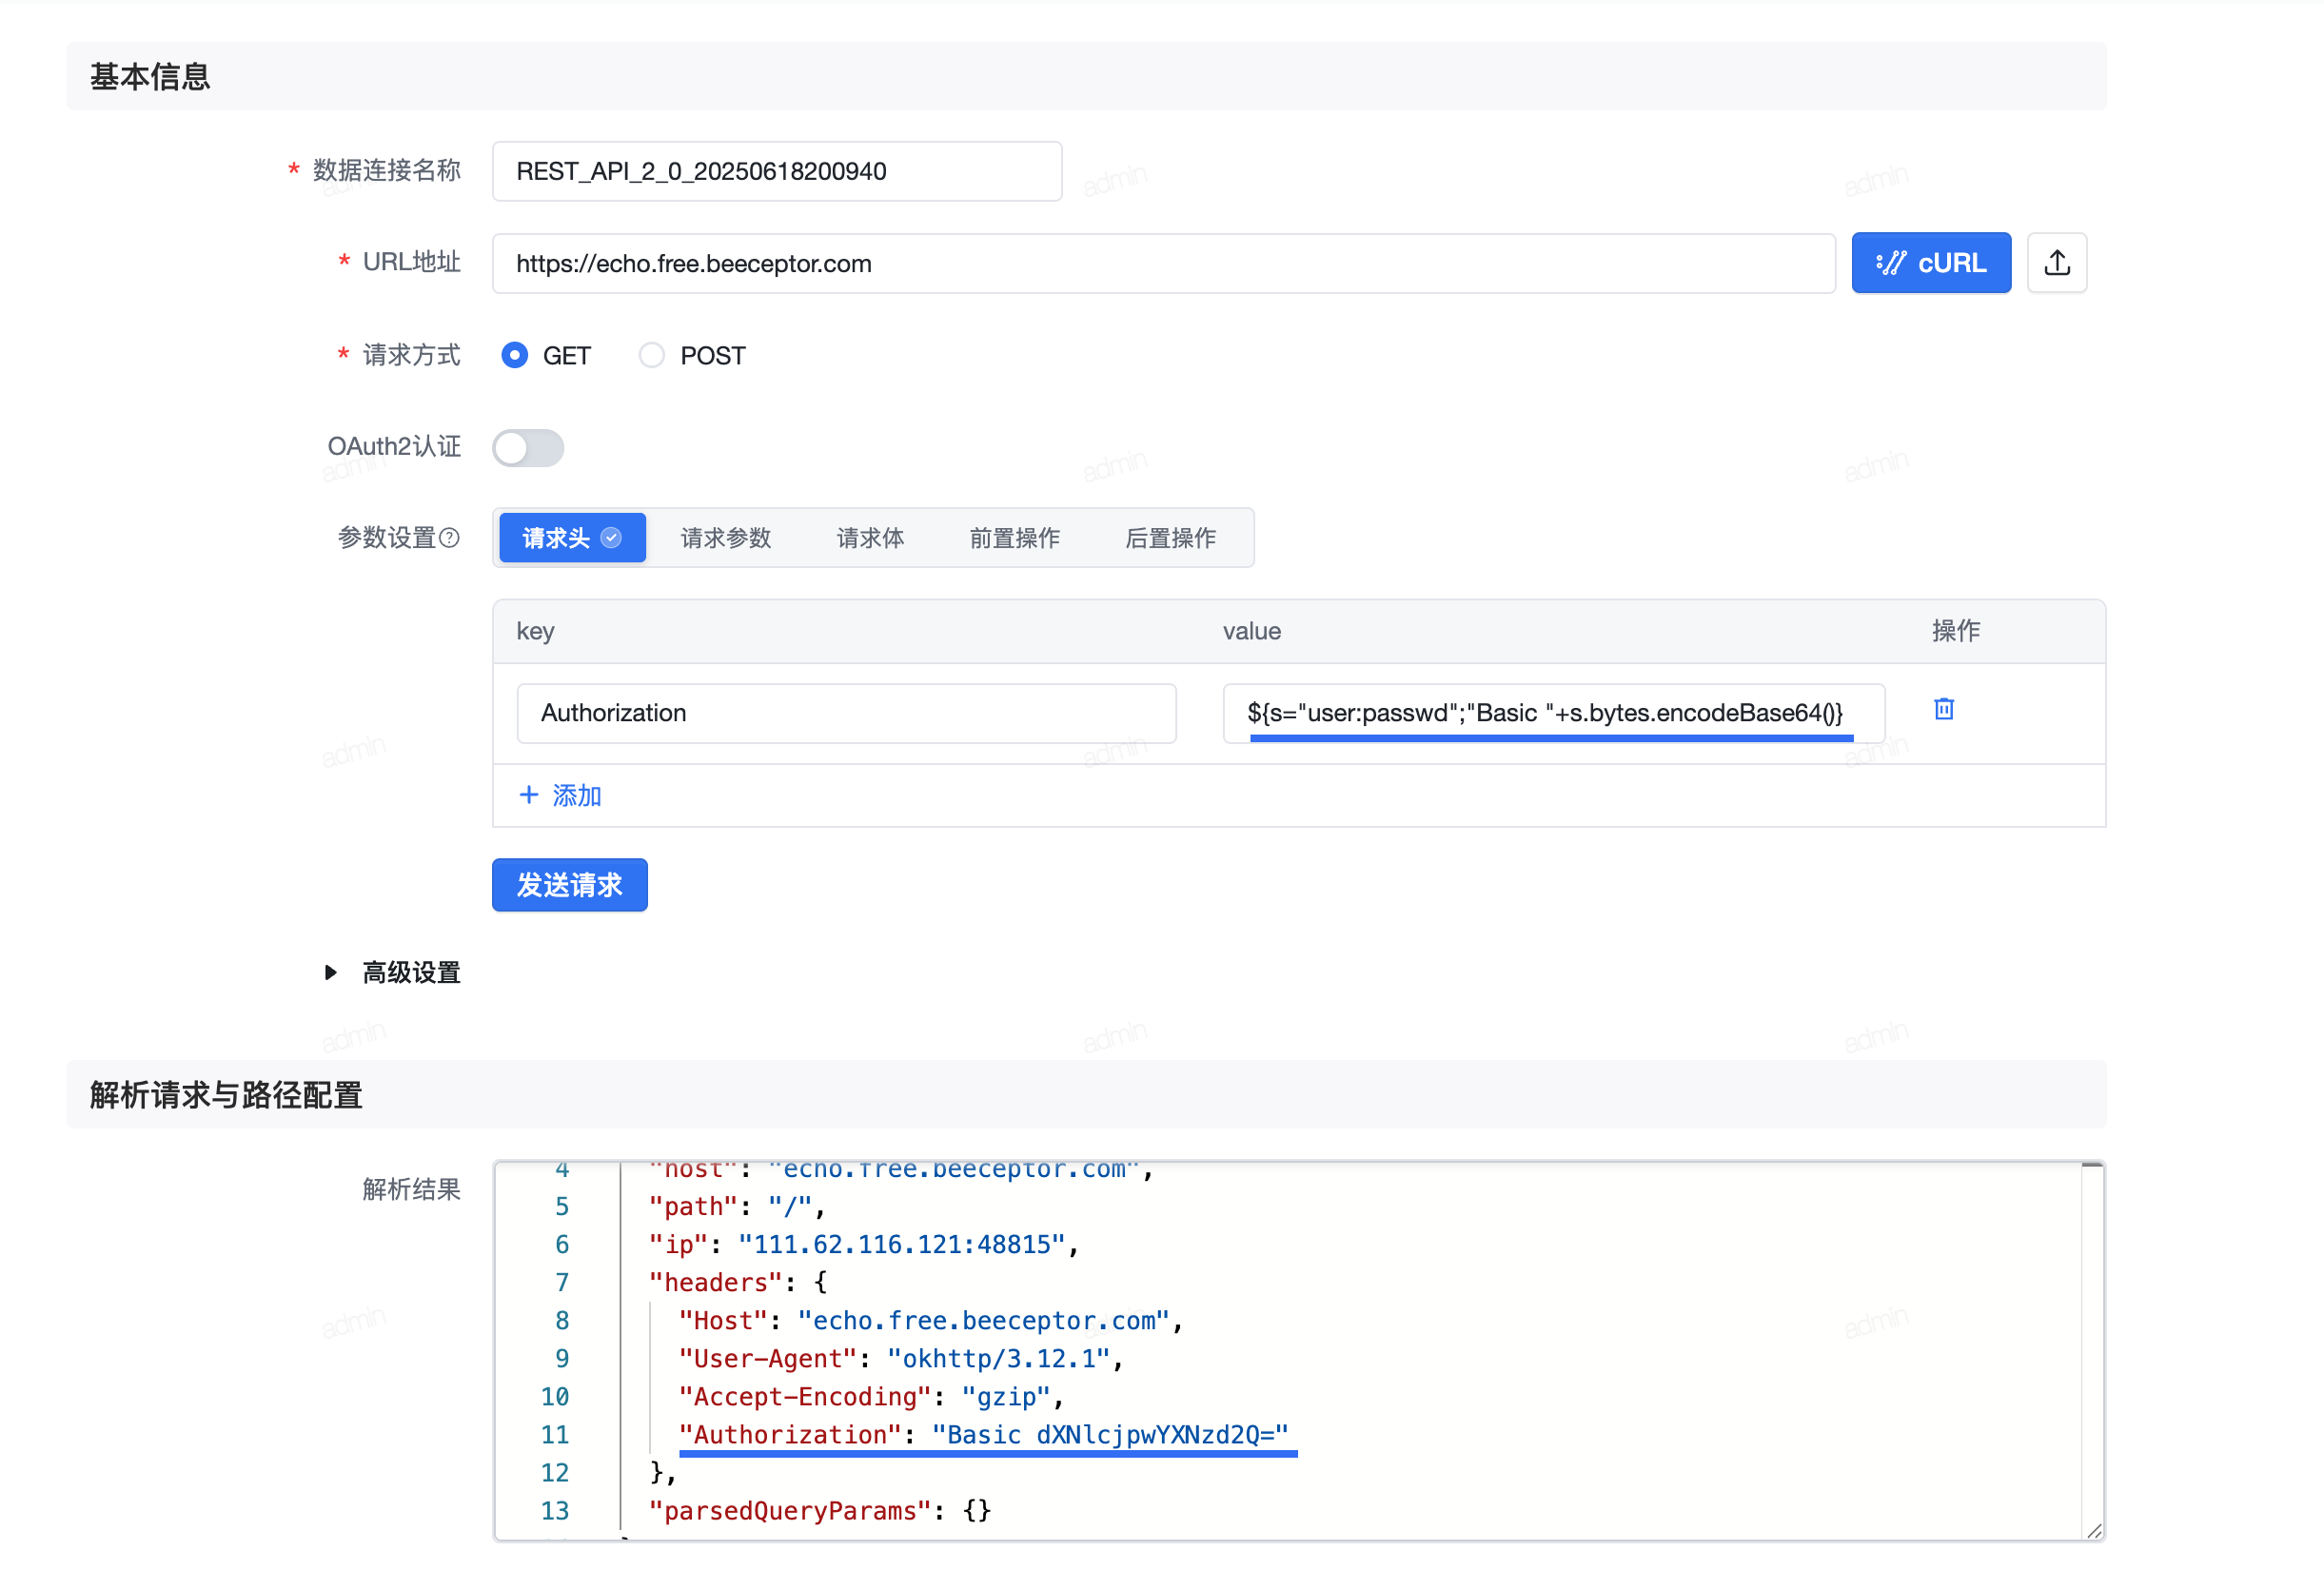Select the GET request method

pyautogui.click(x=515, y=355)
